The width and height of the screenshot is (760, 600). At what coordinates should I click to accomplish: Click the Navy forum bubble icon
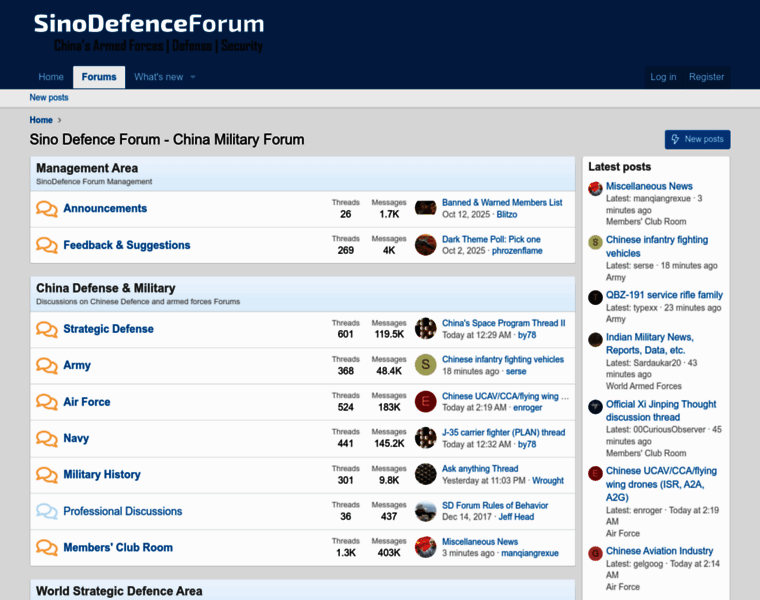coord(47,438)
